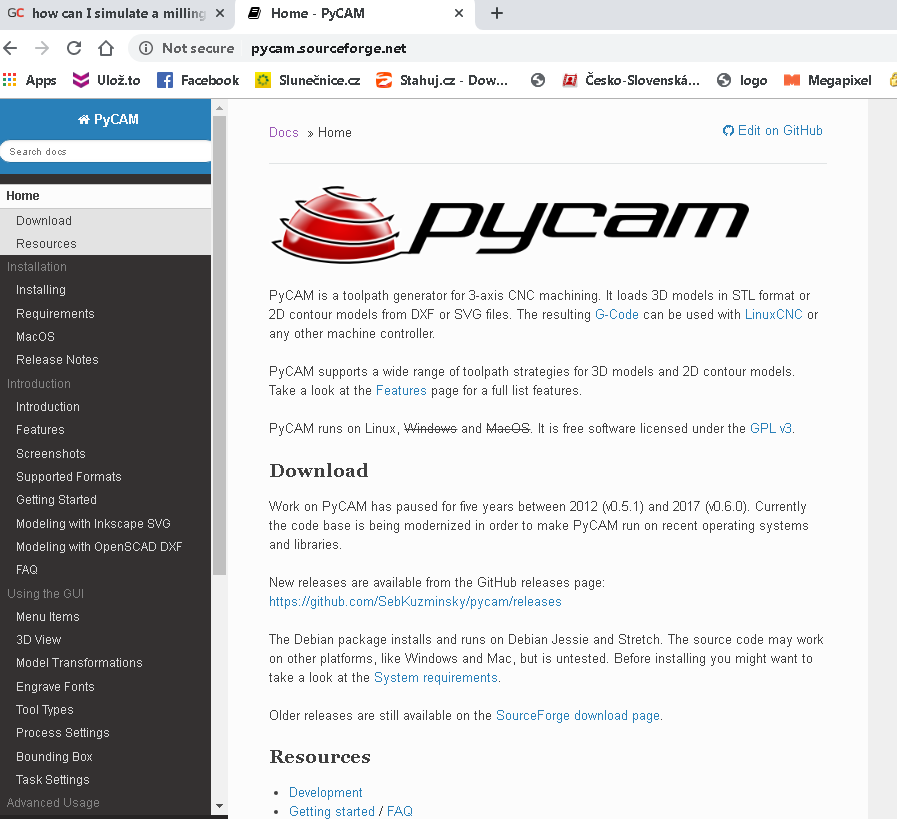Screen dimensions: 897x819
Task: Open the Apps grid bookmark
Action: point(30,81)
